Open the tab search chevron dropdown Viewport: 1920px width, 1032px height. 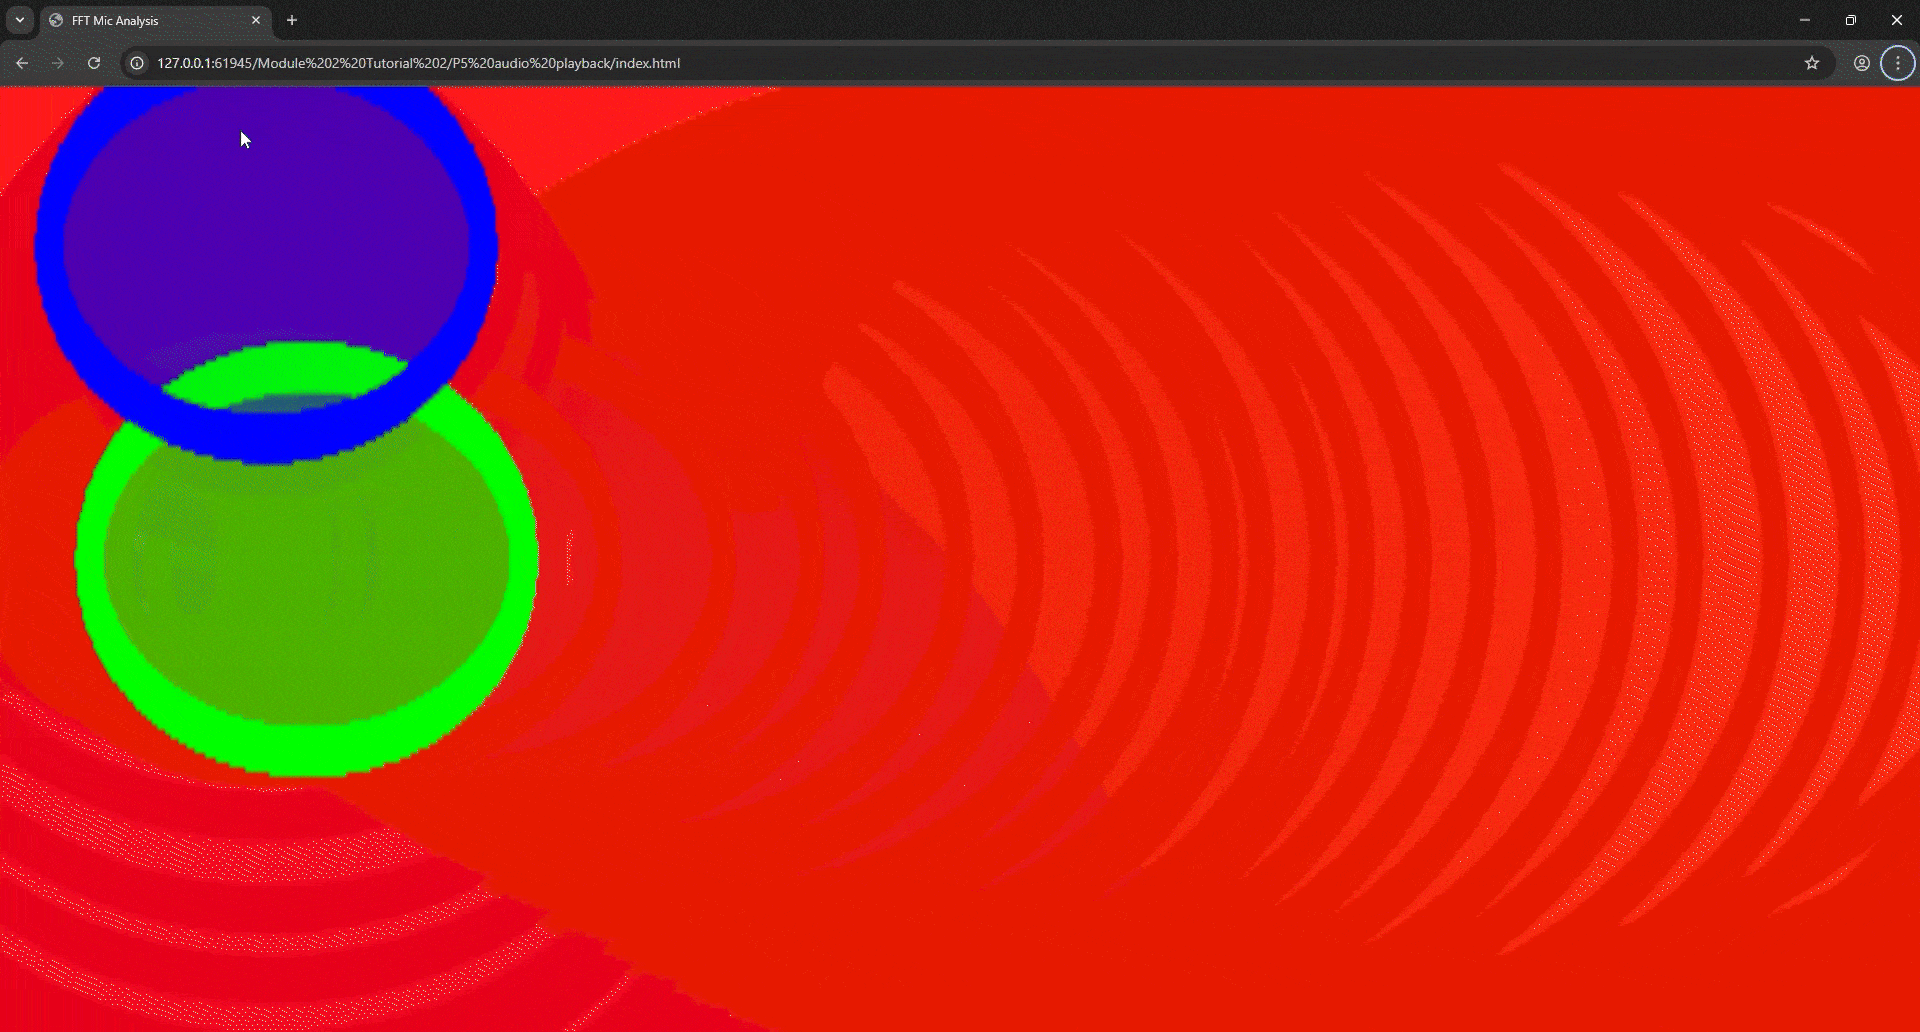[19, 20]
